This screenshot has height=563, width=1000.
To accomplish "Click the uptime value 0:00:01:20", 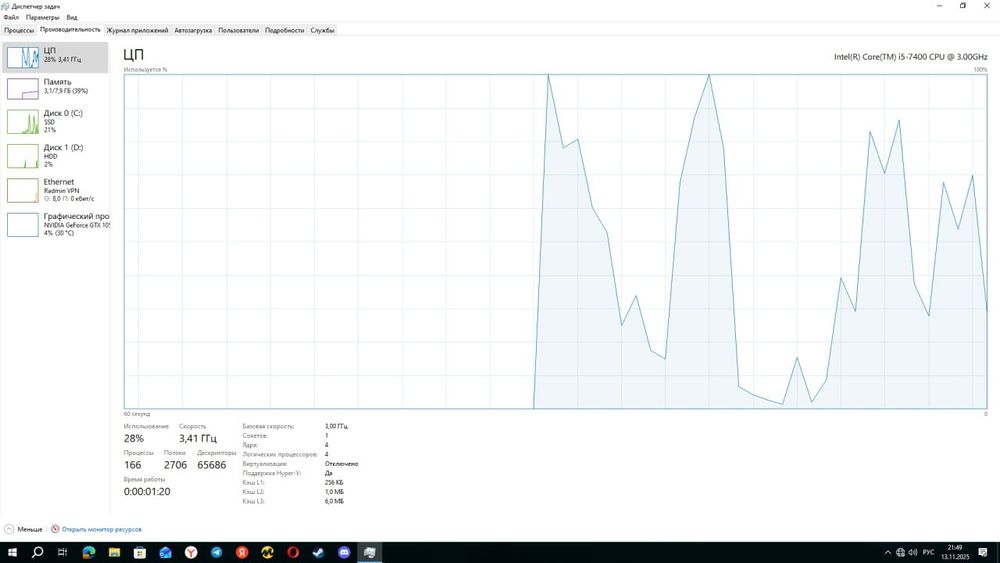I will click(x=147, y=492).
